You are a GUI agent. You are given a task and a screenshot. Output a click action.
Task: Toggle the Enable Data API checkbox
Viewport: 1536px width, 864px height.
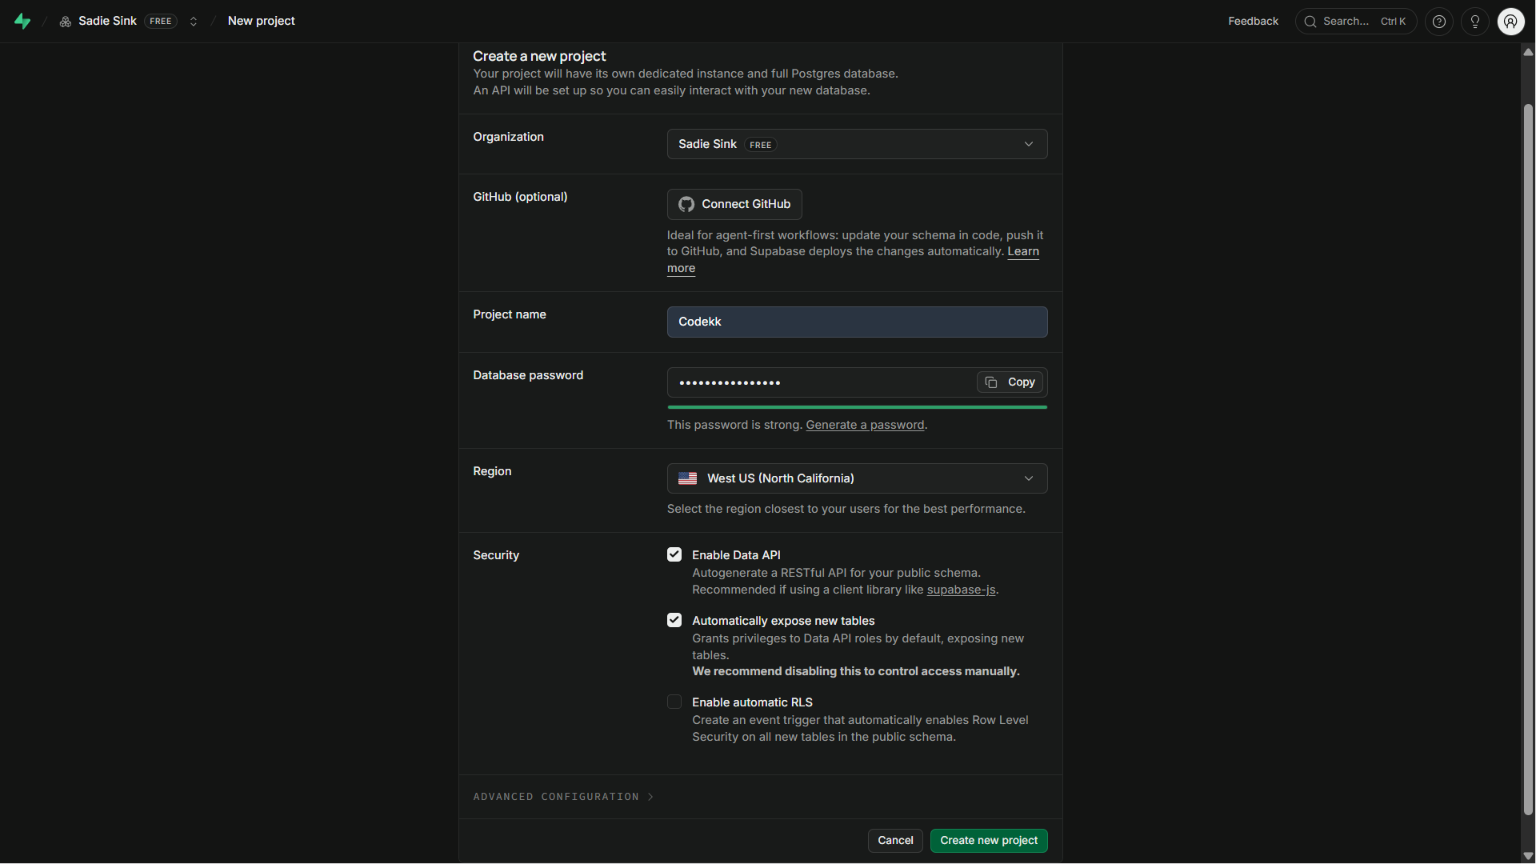click(675, 555)
